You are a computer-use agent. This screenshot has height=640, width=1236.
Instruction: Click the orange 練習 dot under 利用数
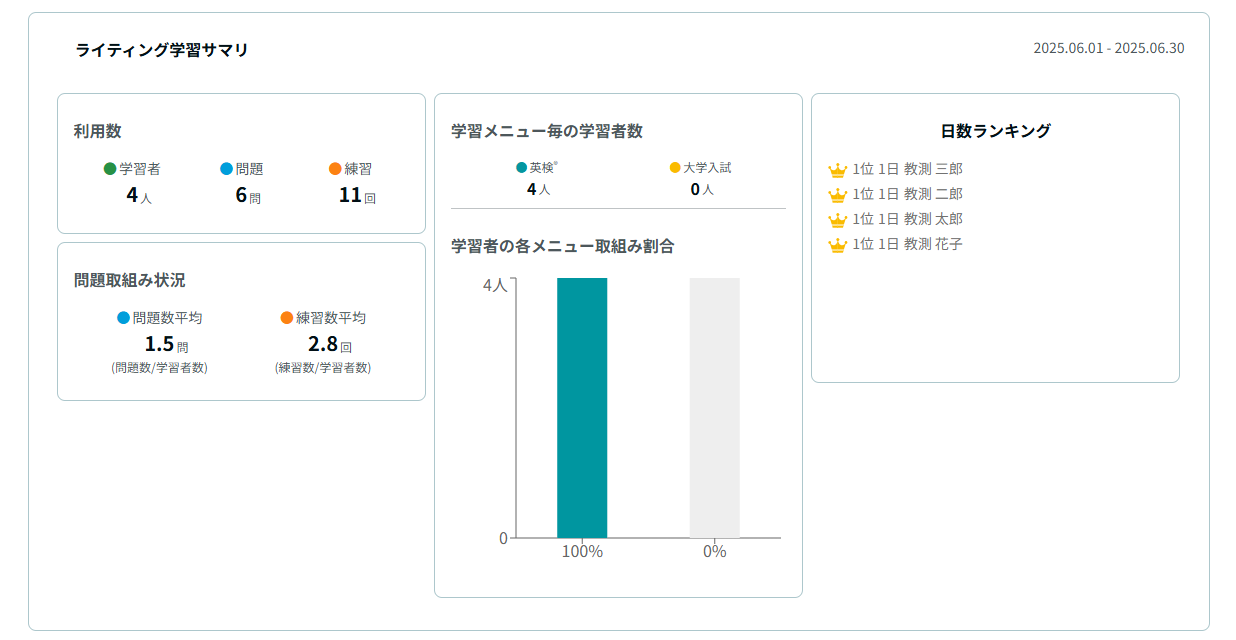pos(335,169)
